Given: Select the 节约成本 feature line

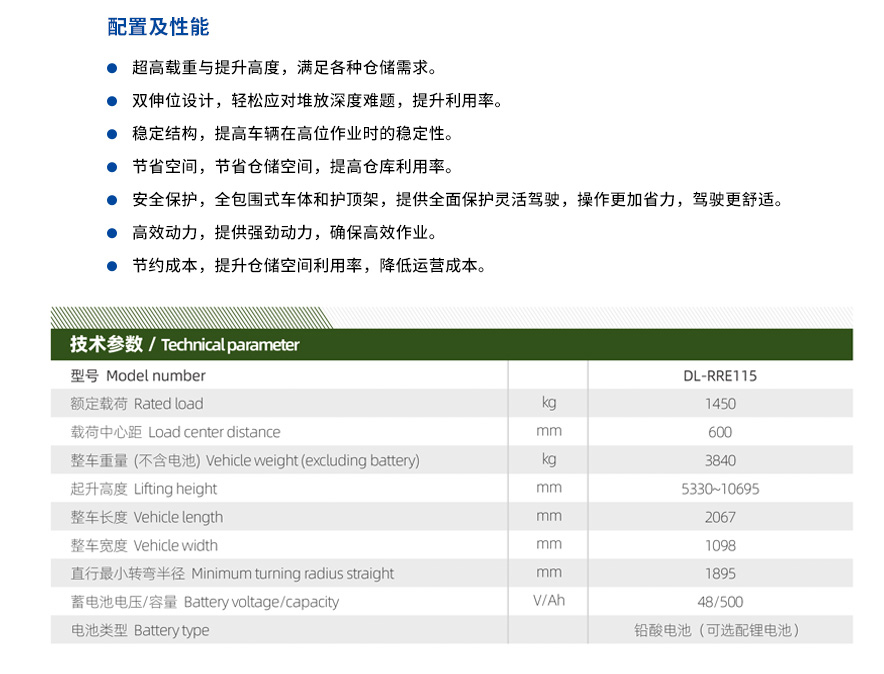Looking at the screenshot, I should [x=309, y=266].
